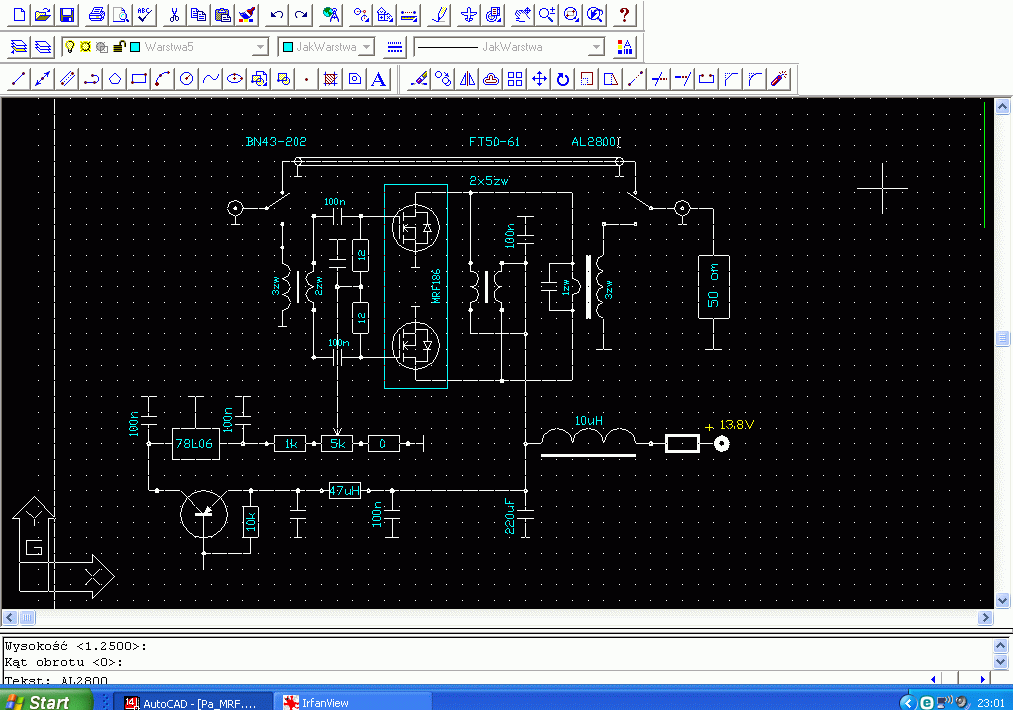Viewport: 1013px width, 710px height.
Task: Select the Line drawing tool
Action: pyautogui.click(x=18, y=79)
